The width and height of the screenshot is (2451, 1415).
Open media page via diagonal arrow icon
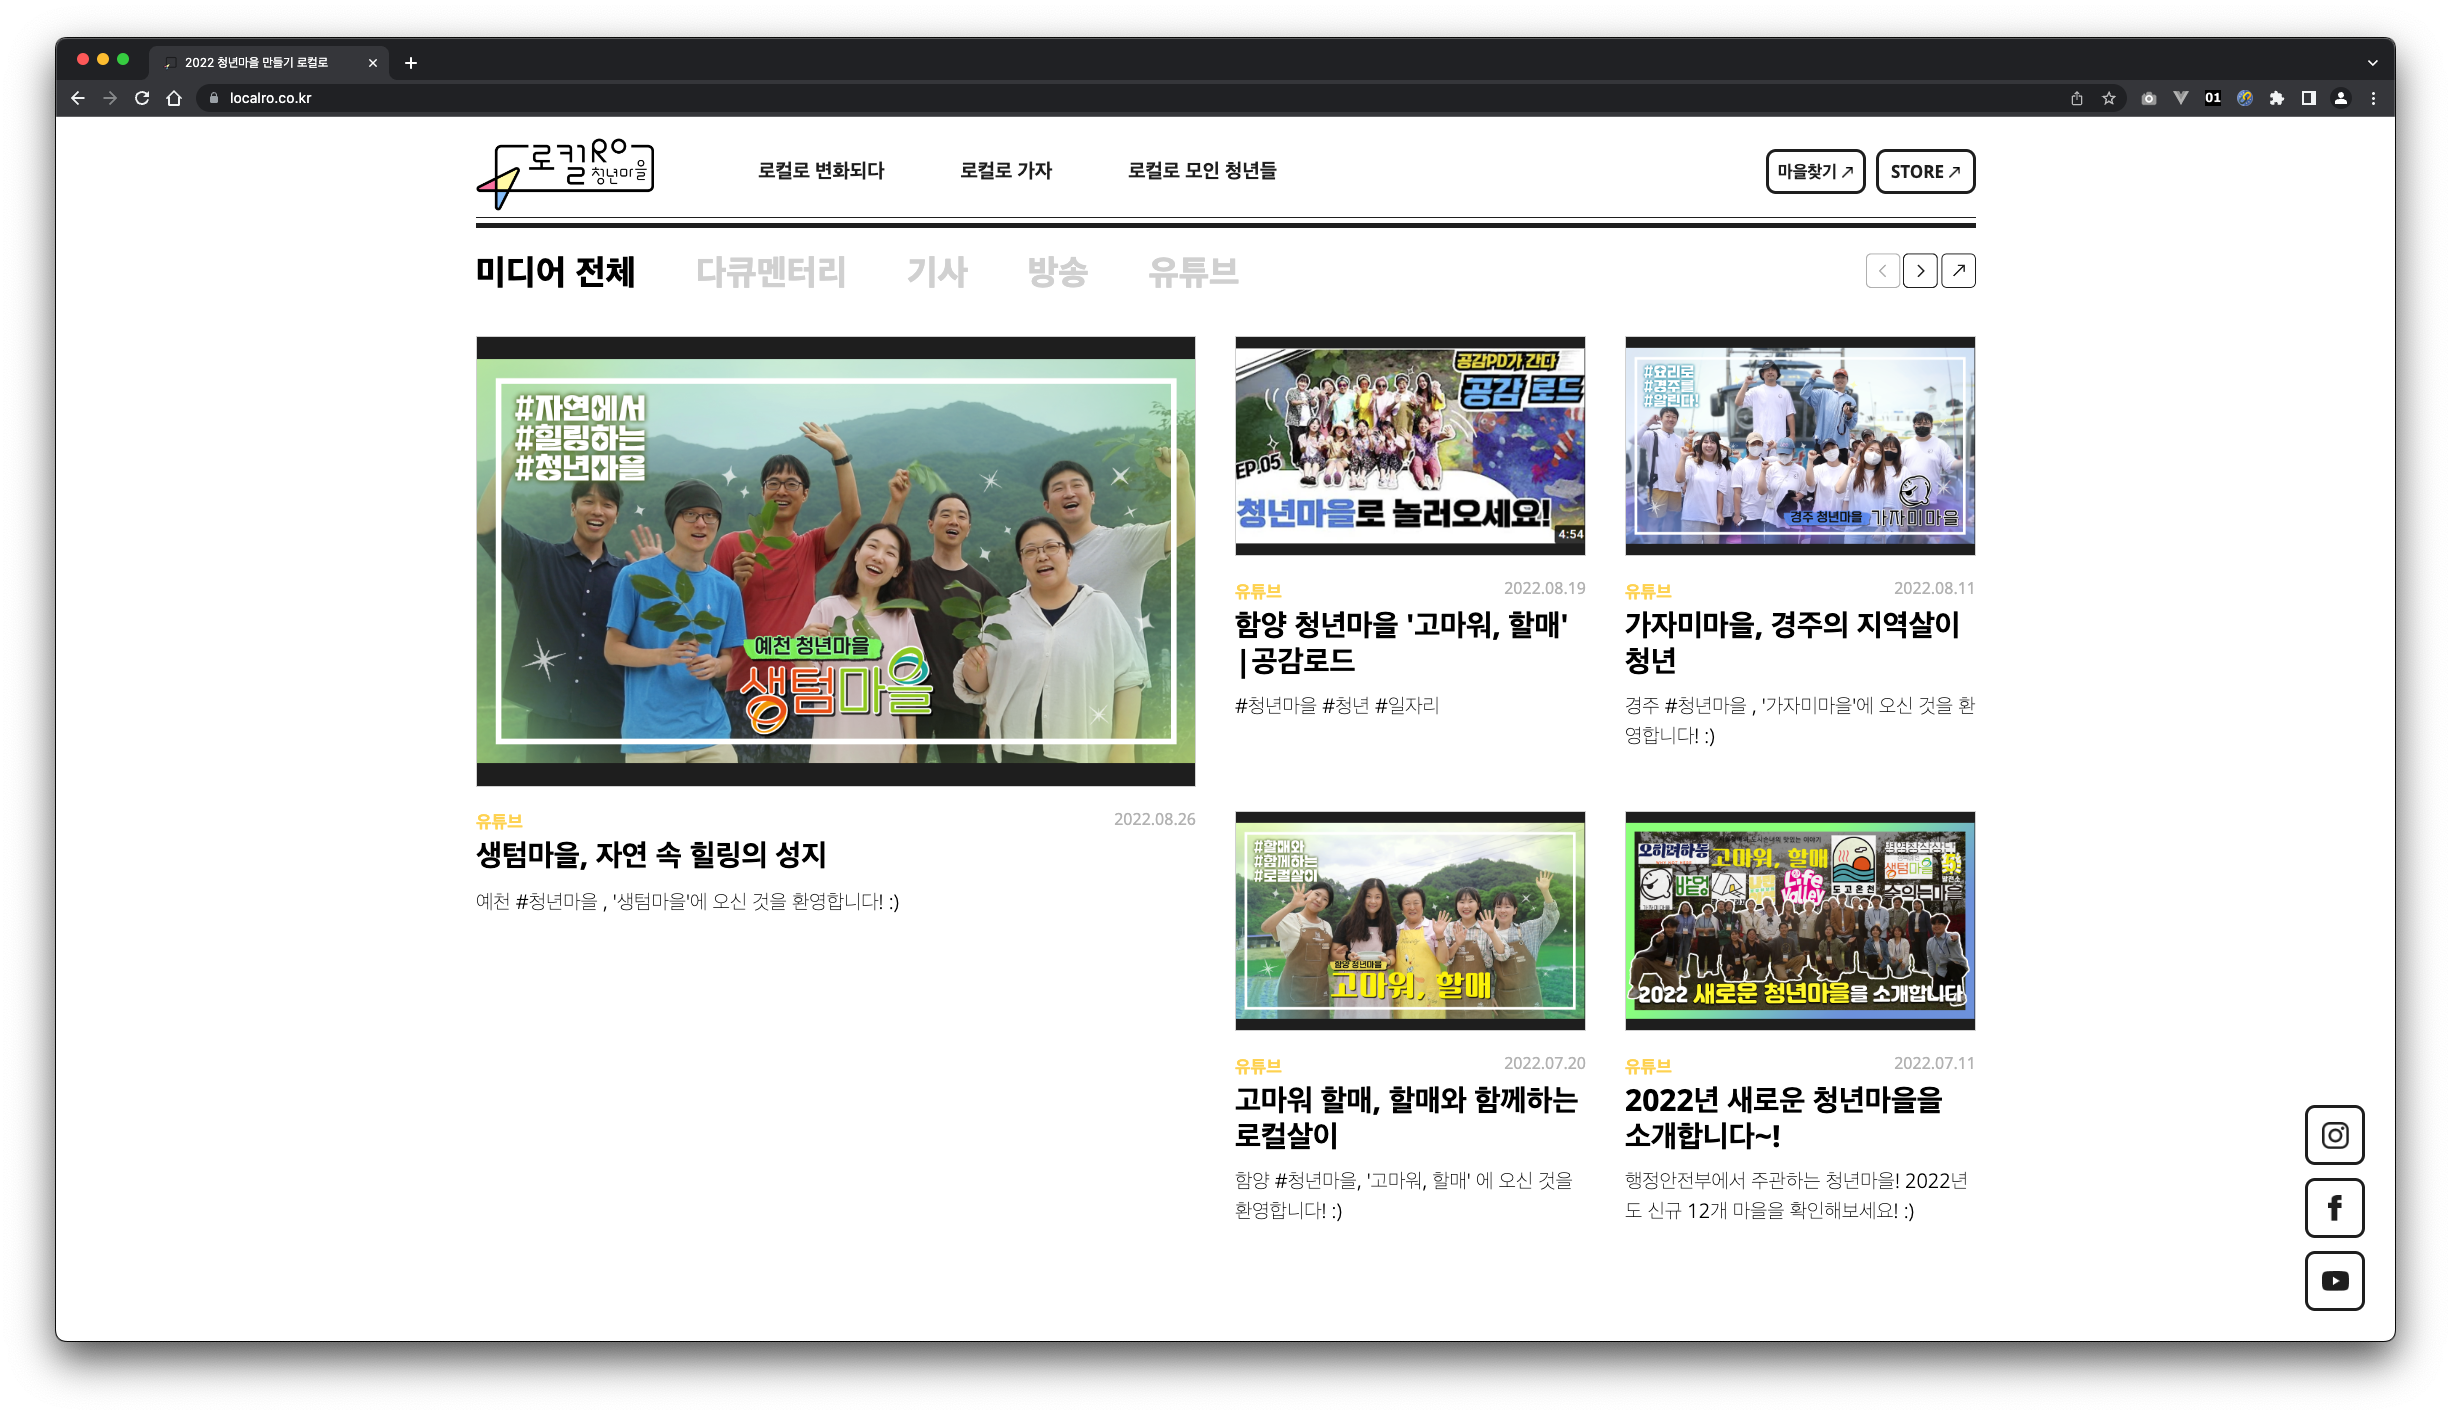tap(1958, 271)
